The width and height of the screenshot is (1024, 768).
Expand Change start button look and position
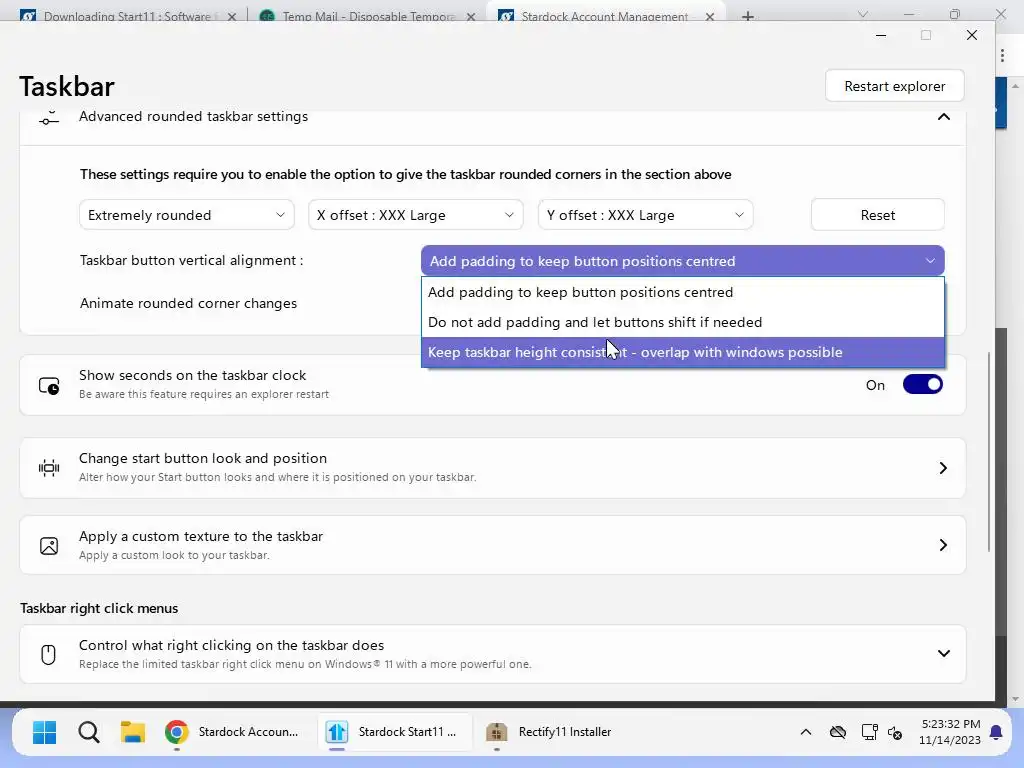(x=943, y=468)
